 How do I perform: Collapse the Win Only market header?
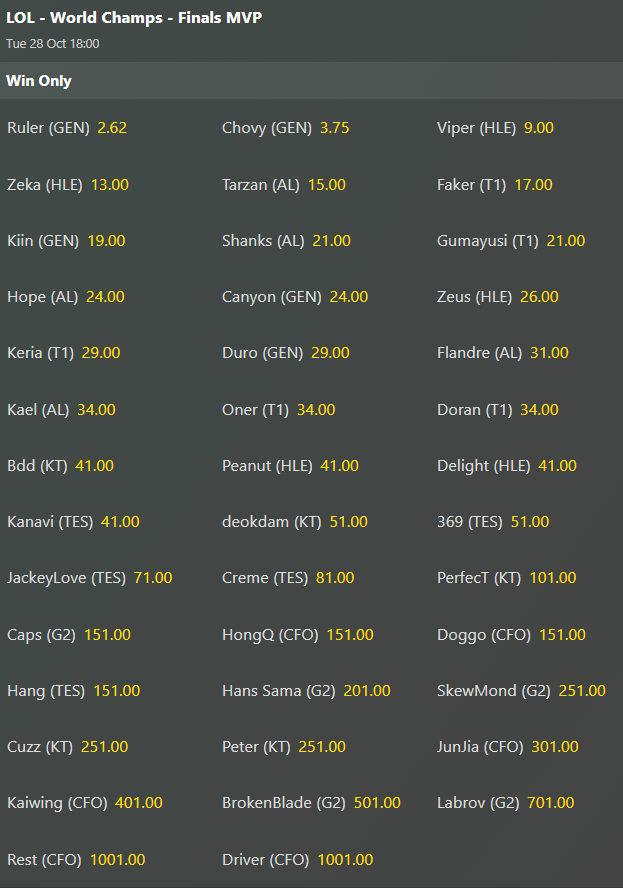pyautogui.click(x=312, y=81)
